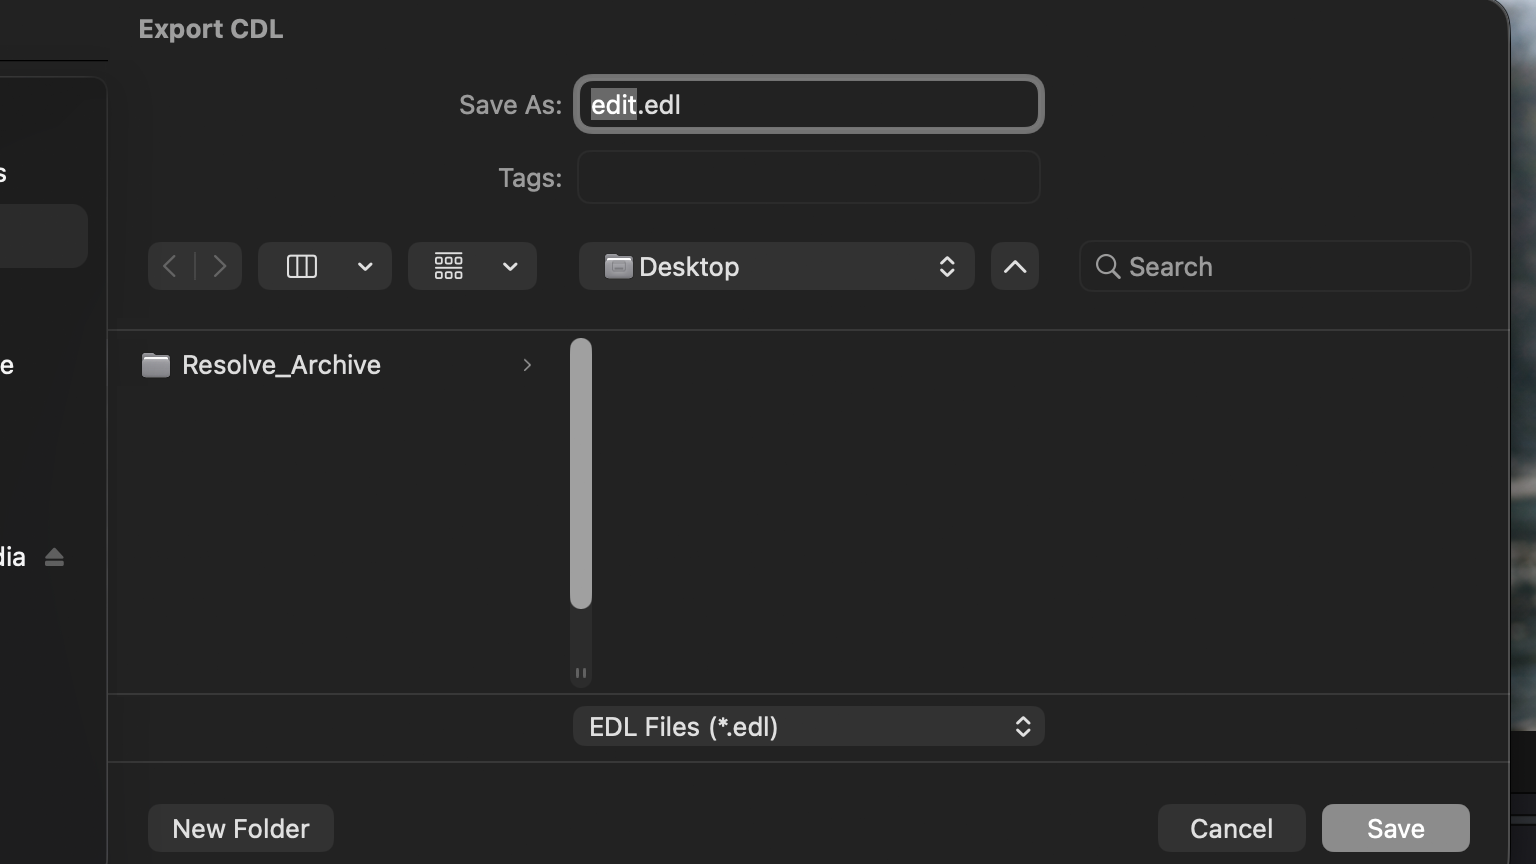The width and height of the screenshot is (1536, 864).
Task: Open the EDL Files format dropdown
Action: point(808,727)
